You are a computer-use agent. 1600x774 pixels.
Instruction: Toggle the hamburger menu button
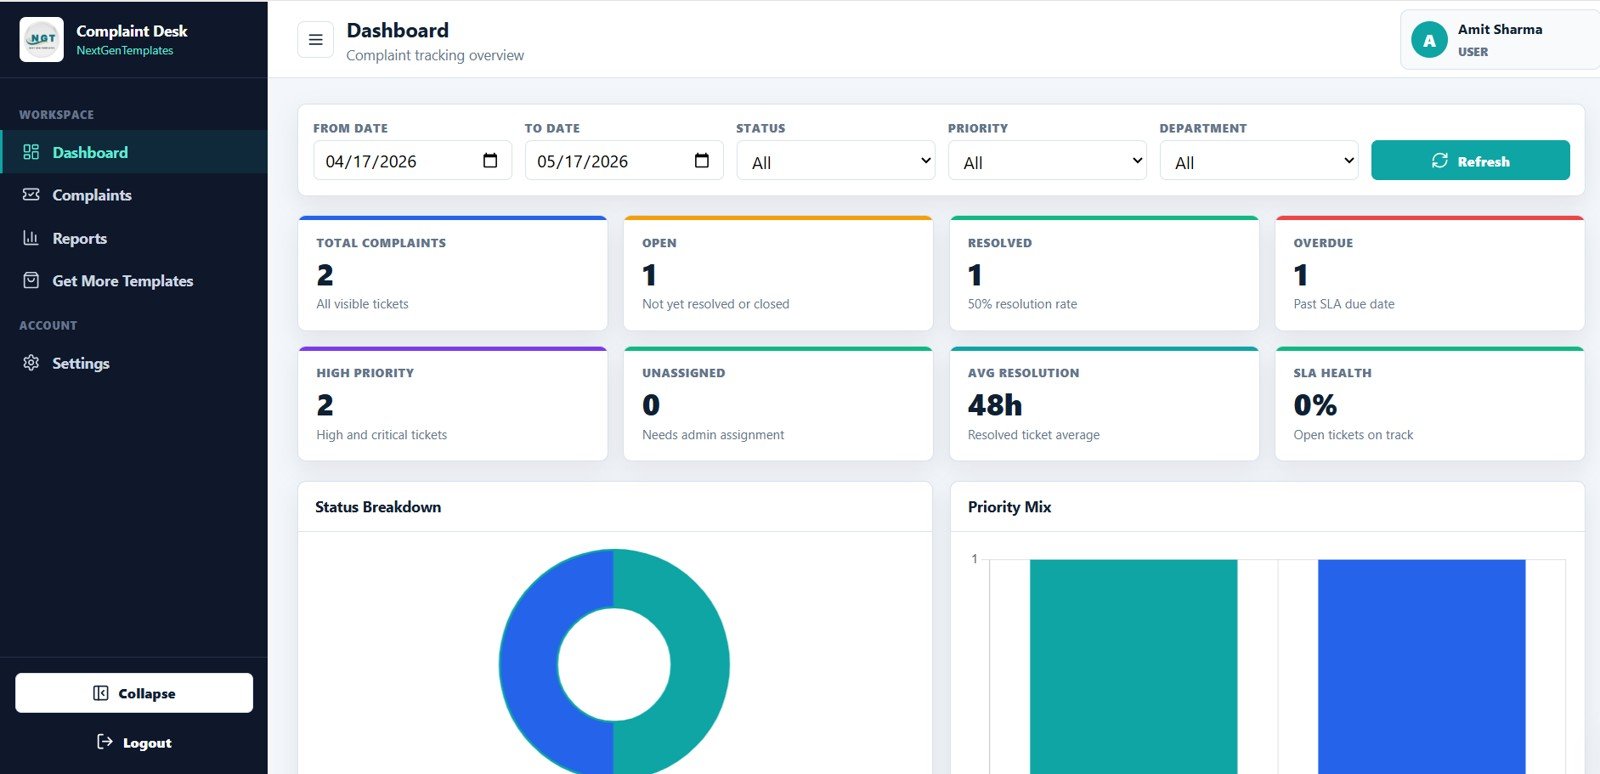pos(315,40)
